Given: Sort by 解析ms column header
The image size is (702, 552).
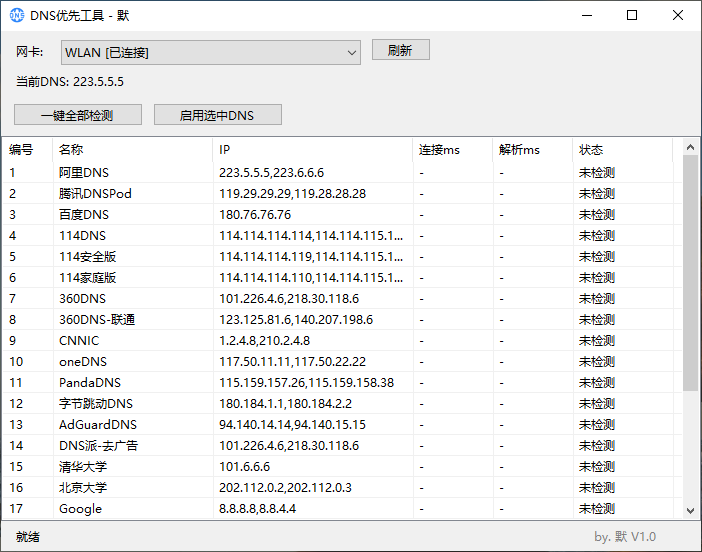Looking at the screenshot, I should (x=533, y=150).
